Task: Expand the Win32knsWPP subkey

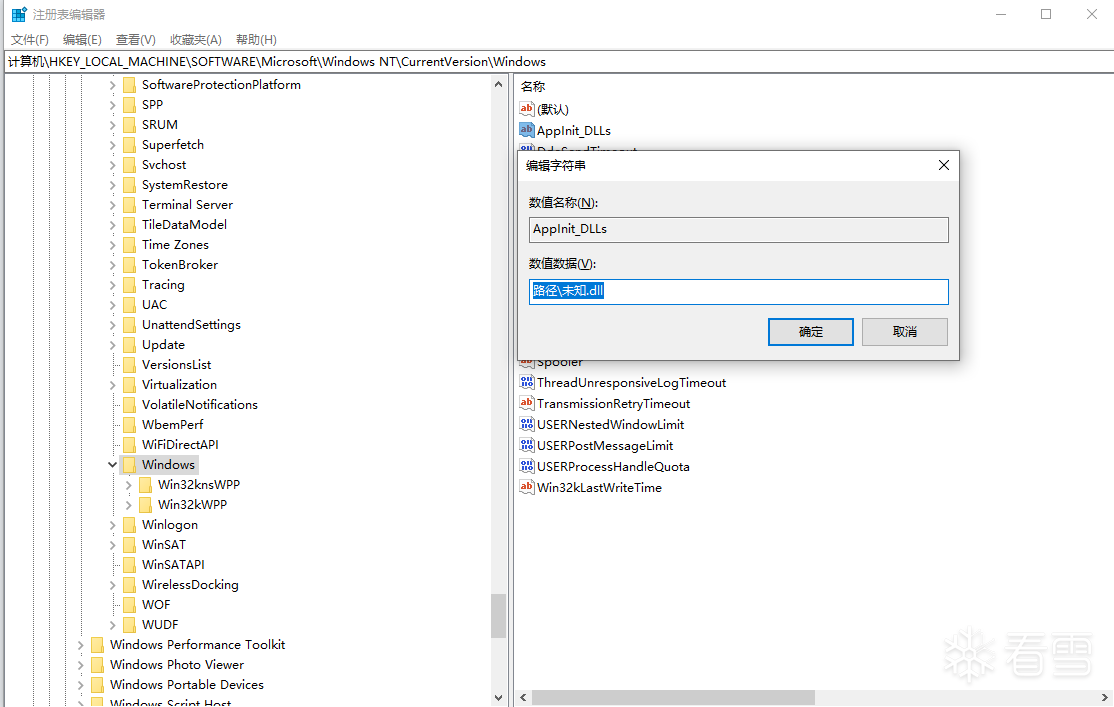Action: click(x=129, y=485)
